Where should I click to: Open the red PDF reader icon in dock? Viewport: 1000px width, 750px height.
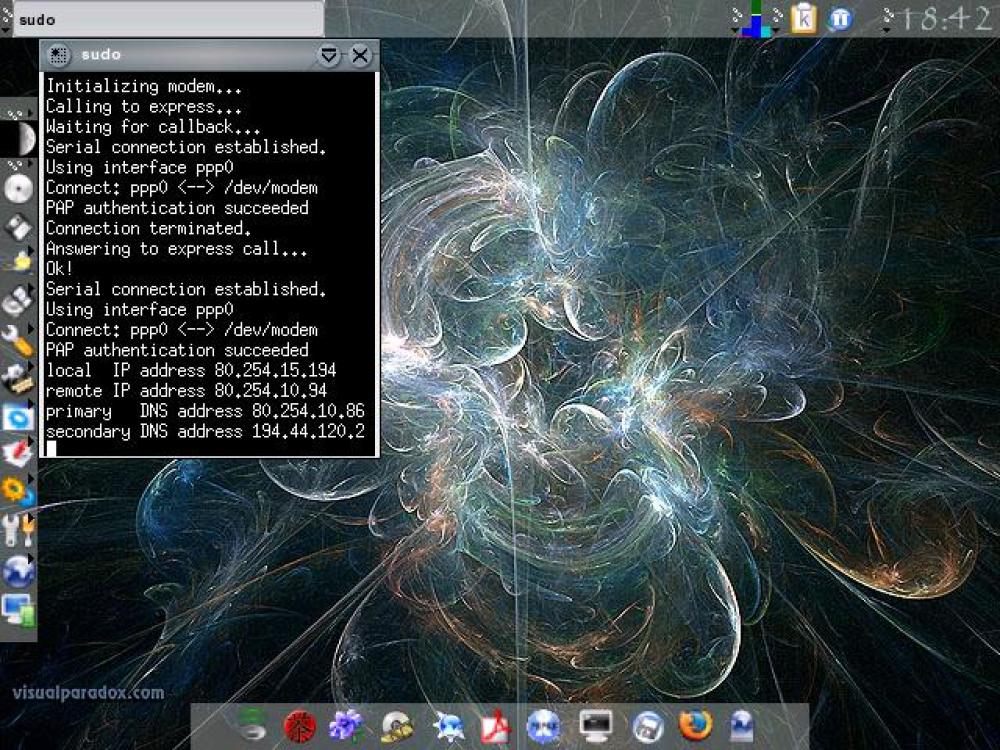pyautogui.click(x=496, y=727)
